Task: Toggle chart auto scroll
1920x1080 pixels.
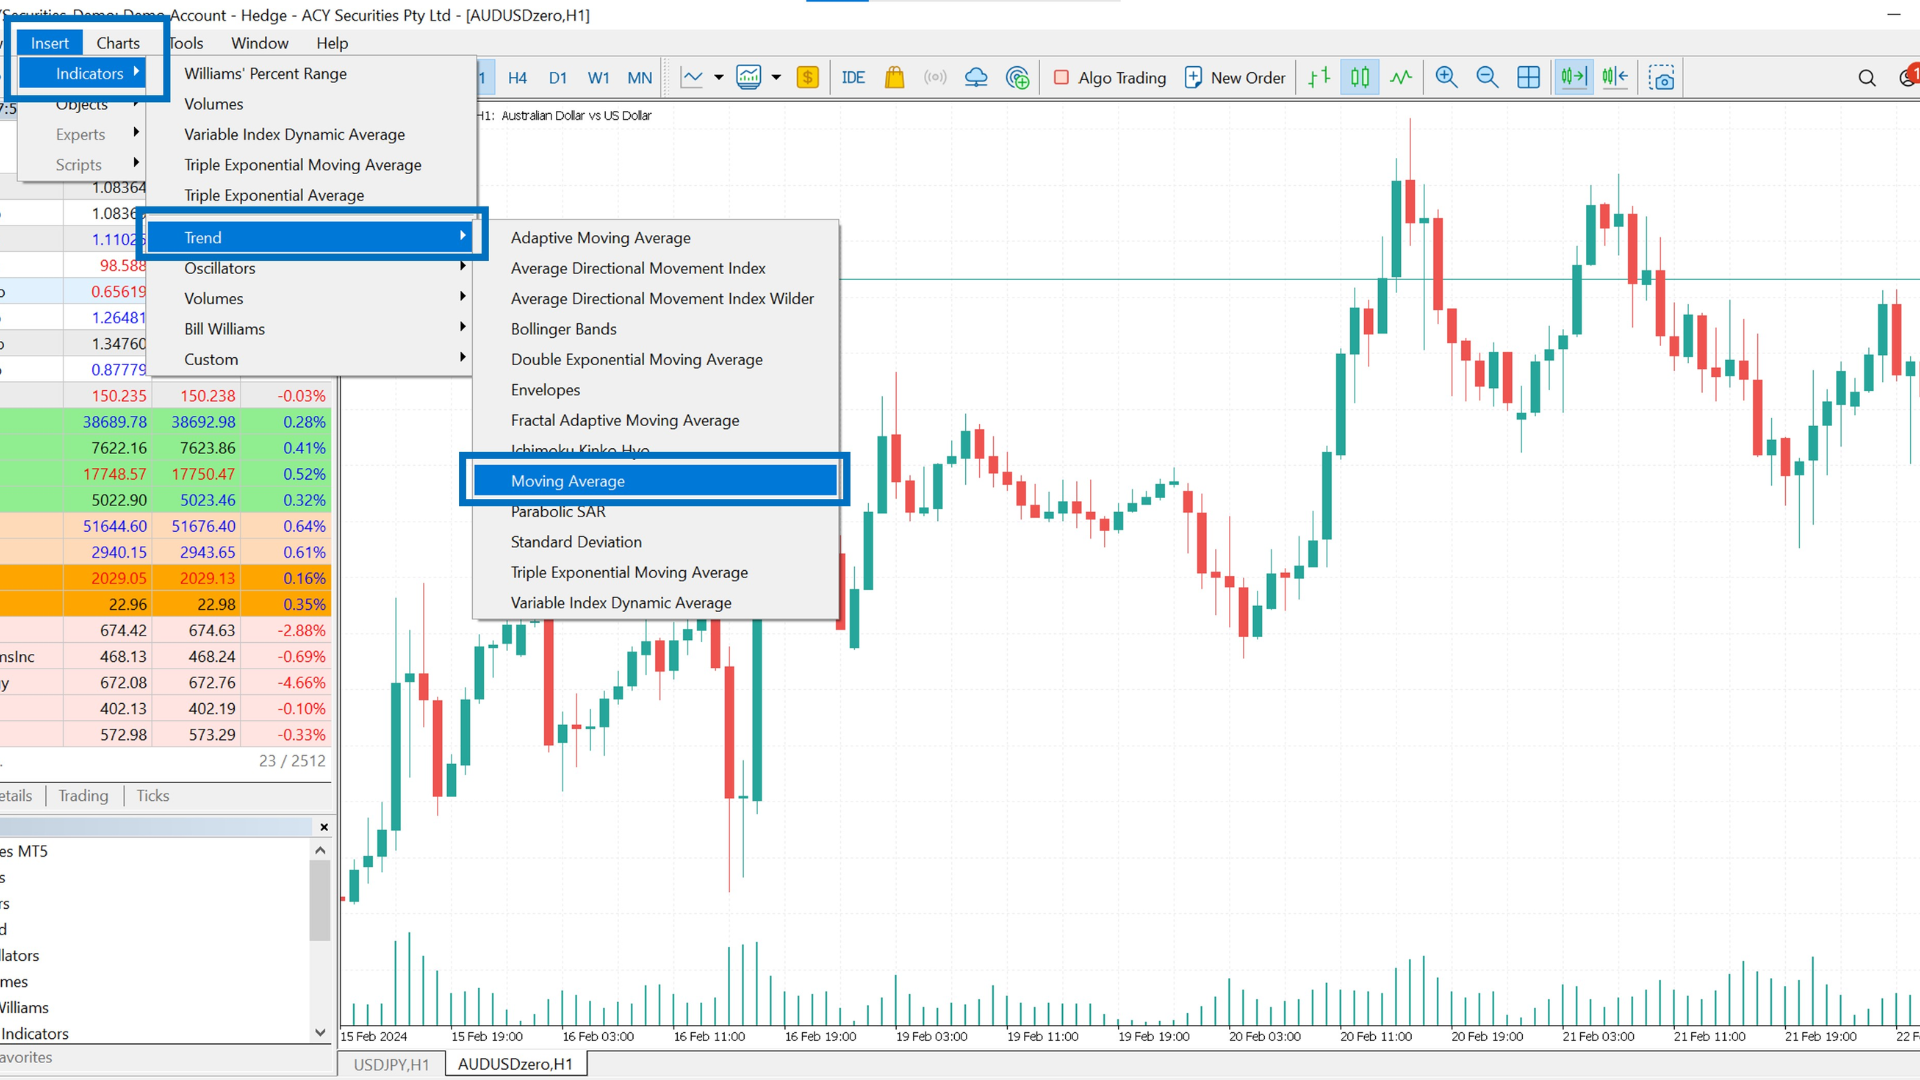Action: click(x=1574, y=78)
